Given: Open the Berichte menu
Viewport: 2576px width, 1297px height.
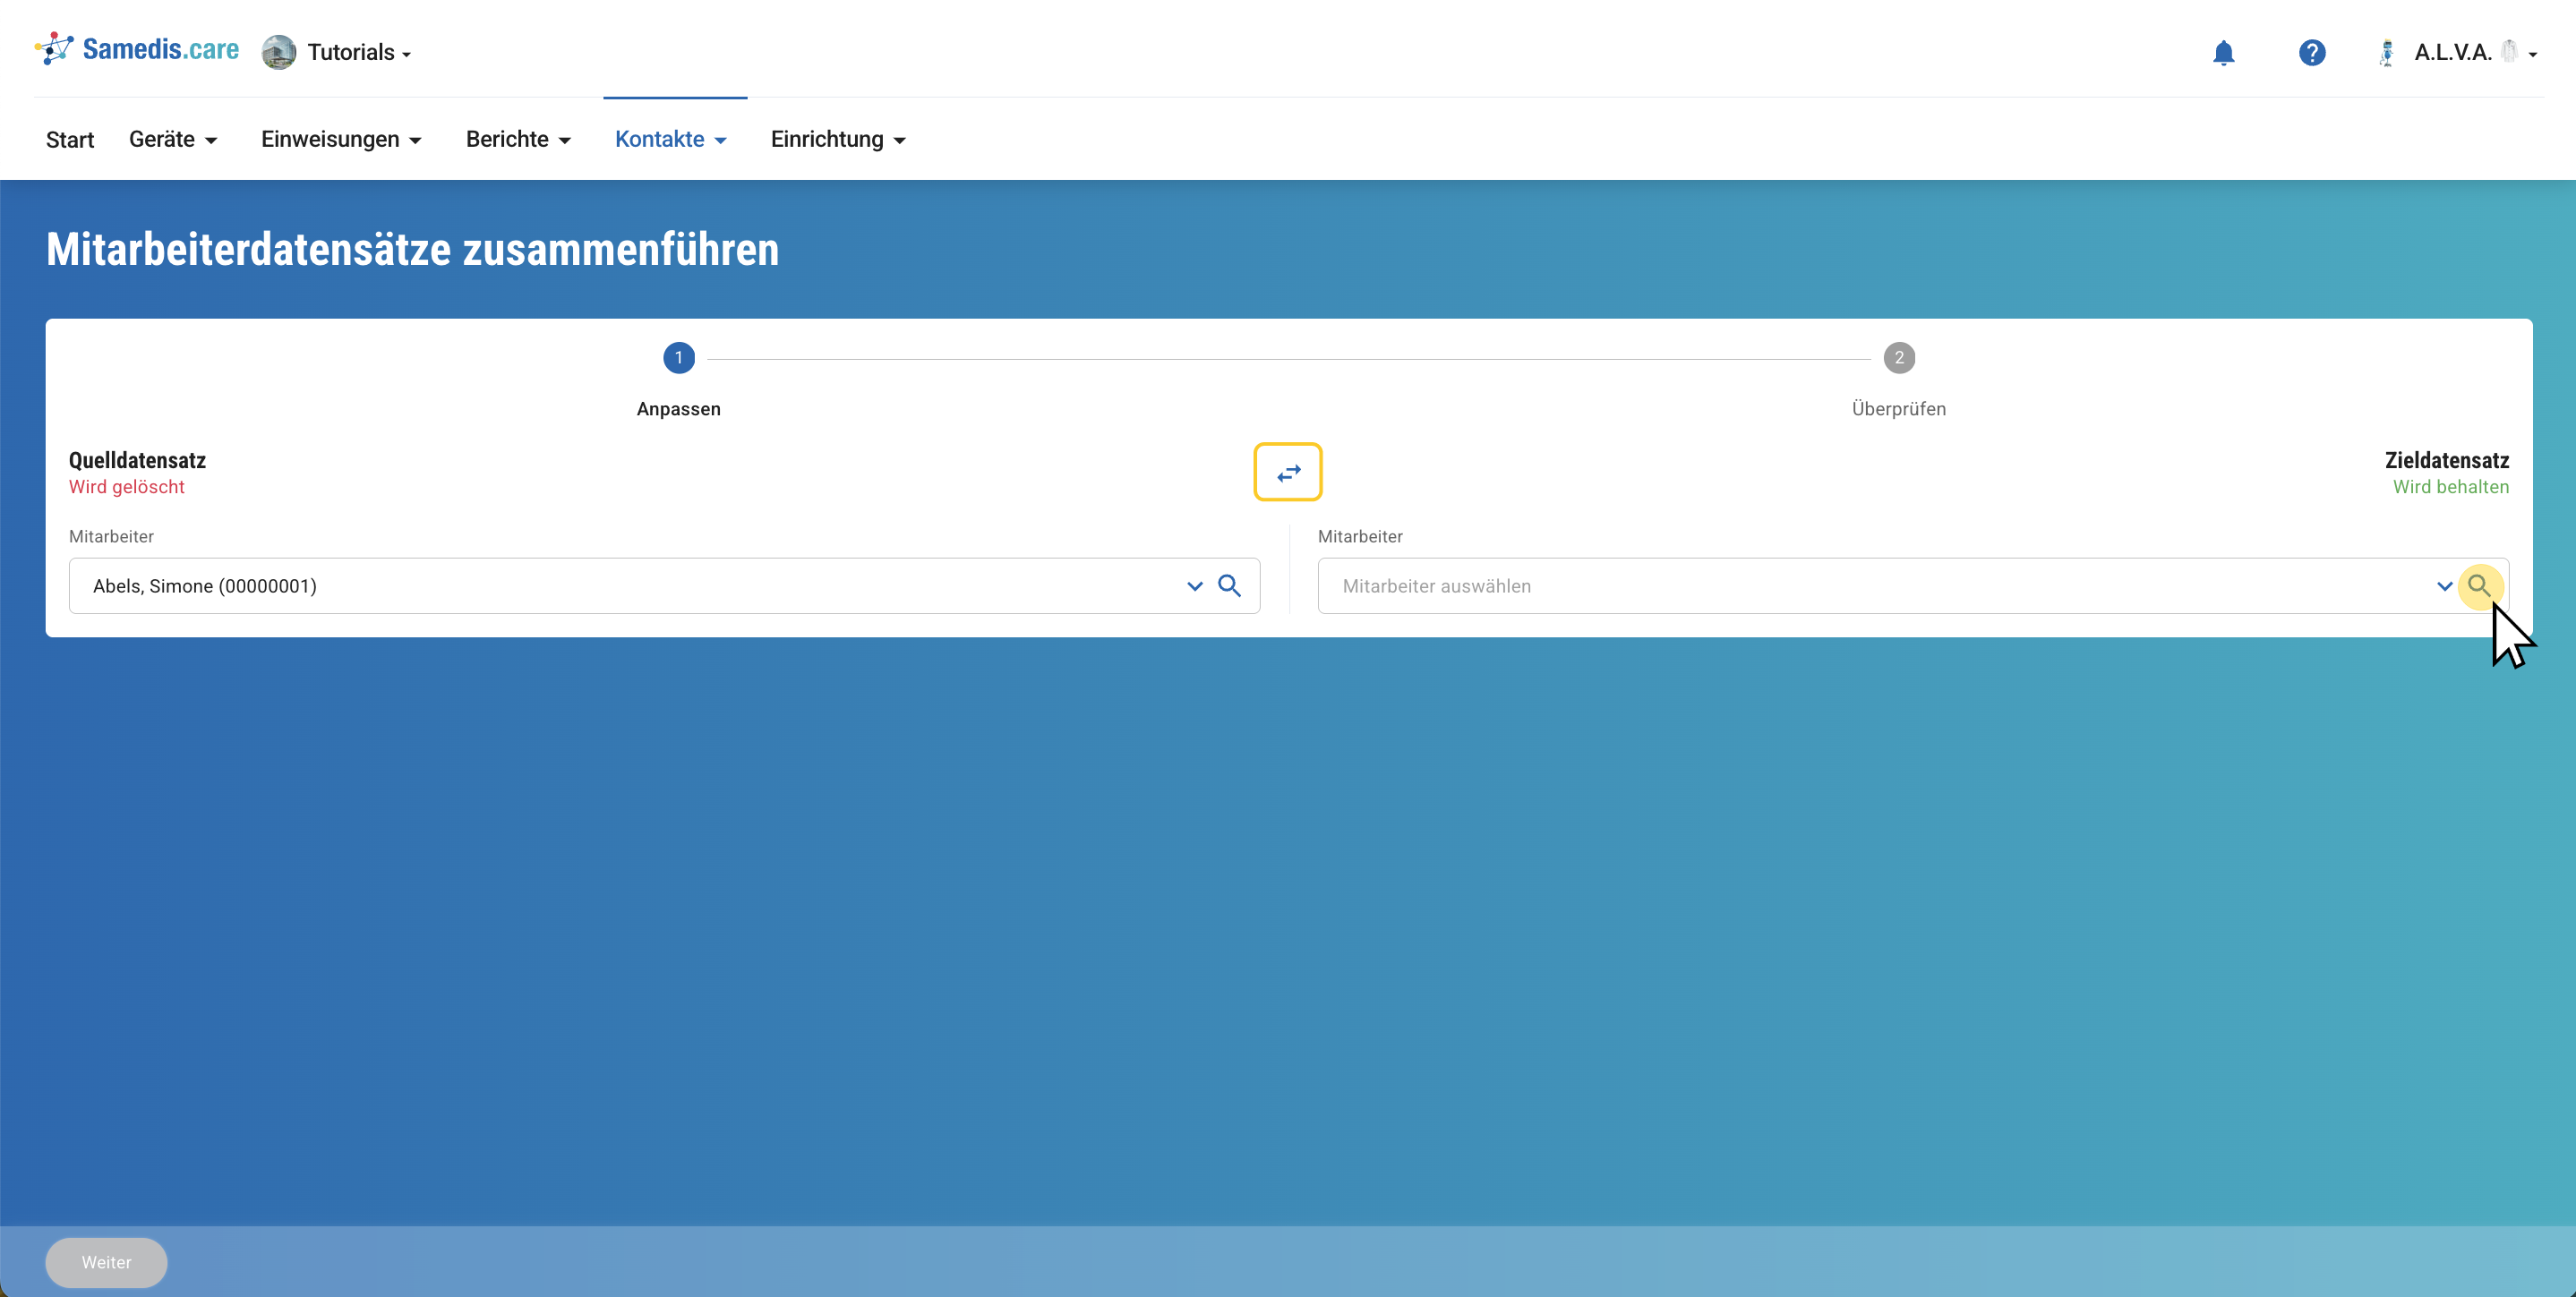Looking at the screenshot, I should pyautogui.click(x=518, y=139).
